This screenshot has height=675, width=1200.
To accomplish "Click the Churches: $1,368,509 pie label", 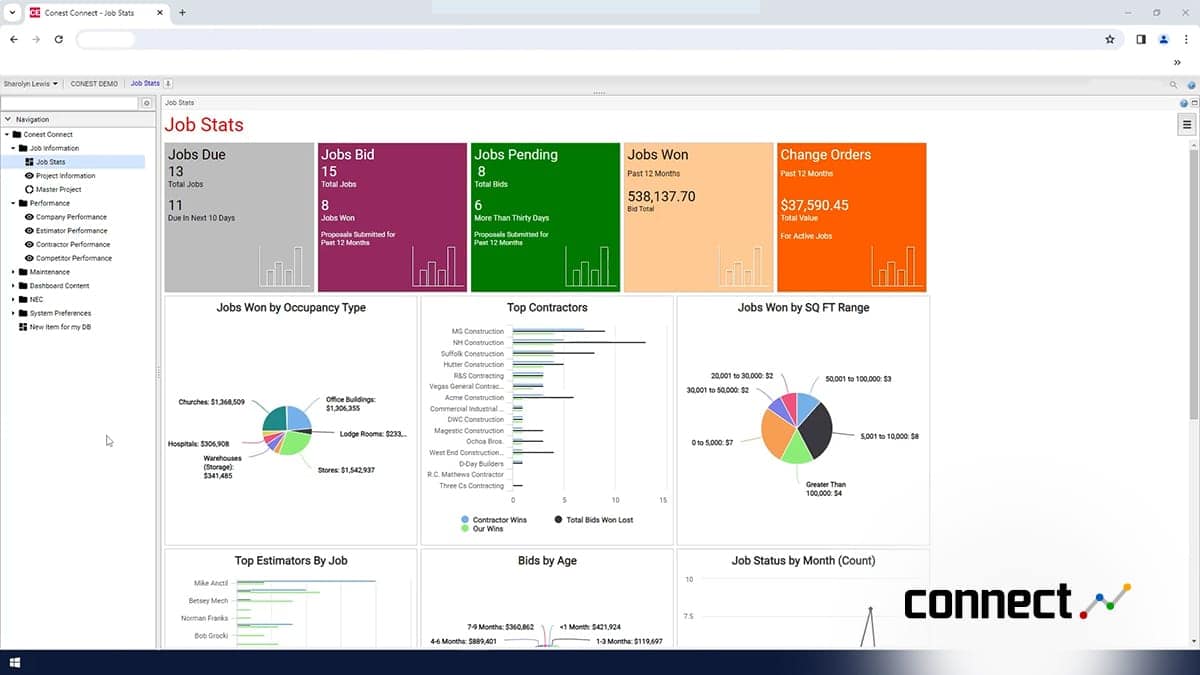I will point(212,402).
